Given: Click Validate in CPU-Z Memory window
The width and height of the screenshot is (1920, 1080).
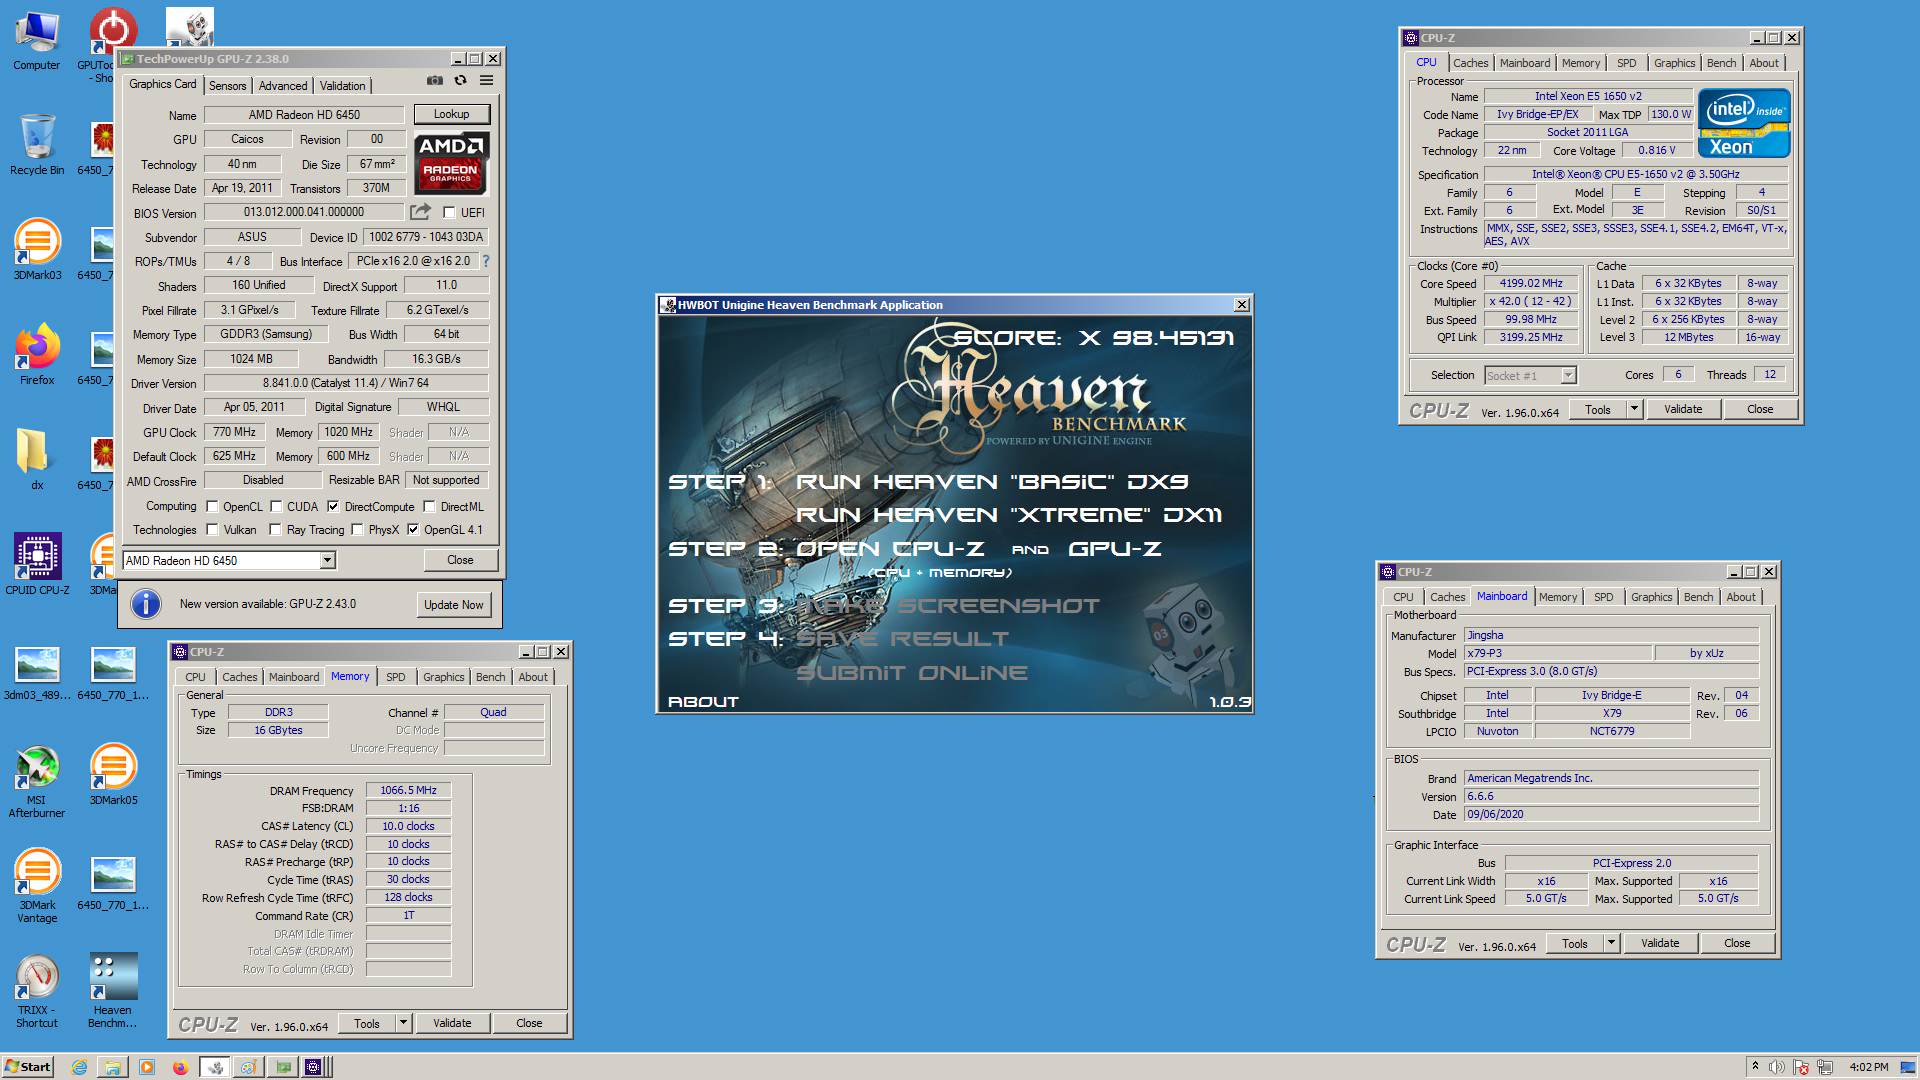Looking at the screenshot, I should click(452, 1023).
